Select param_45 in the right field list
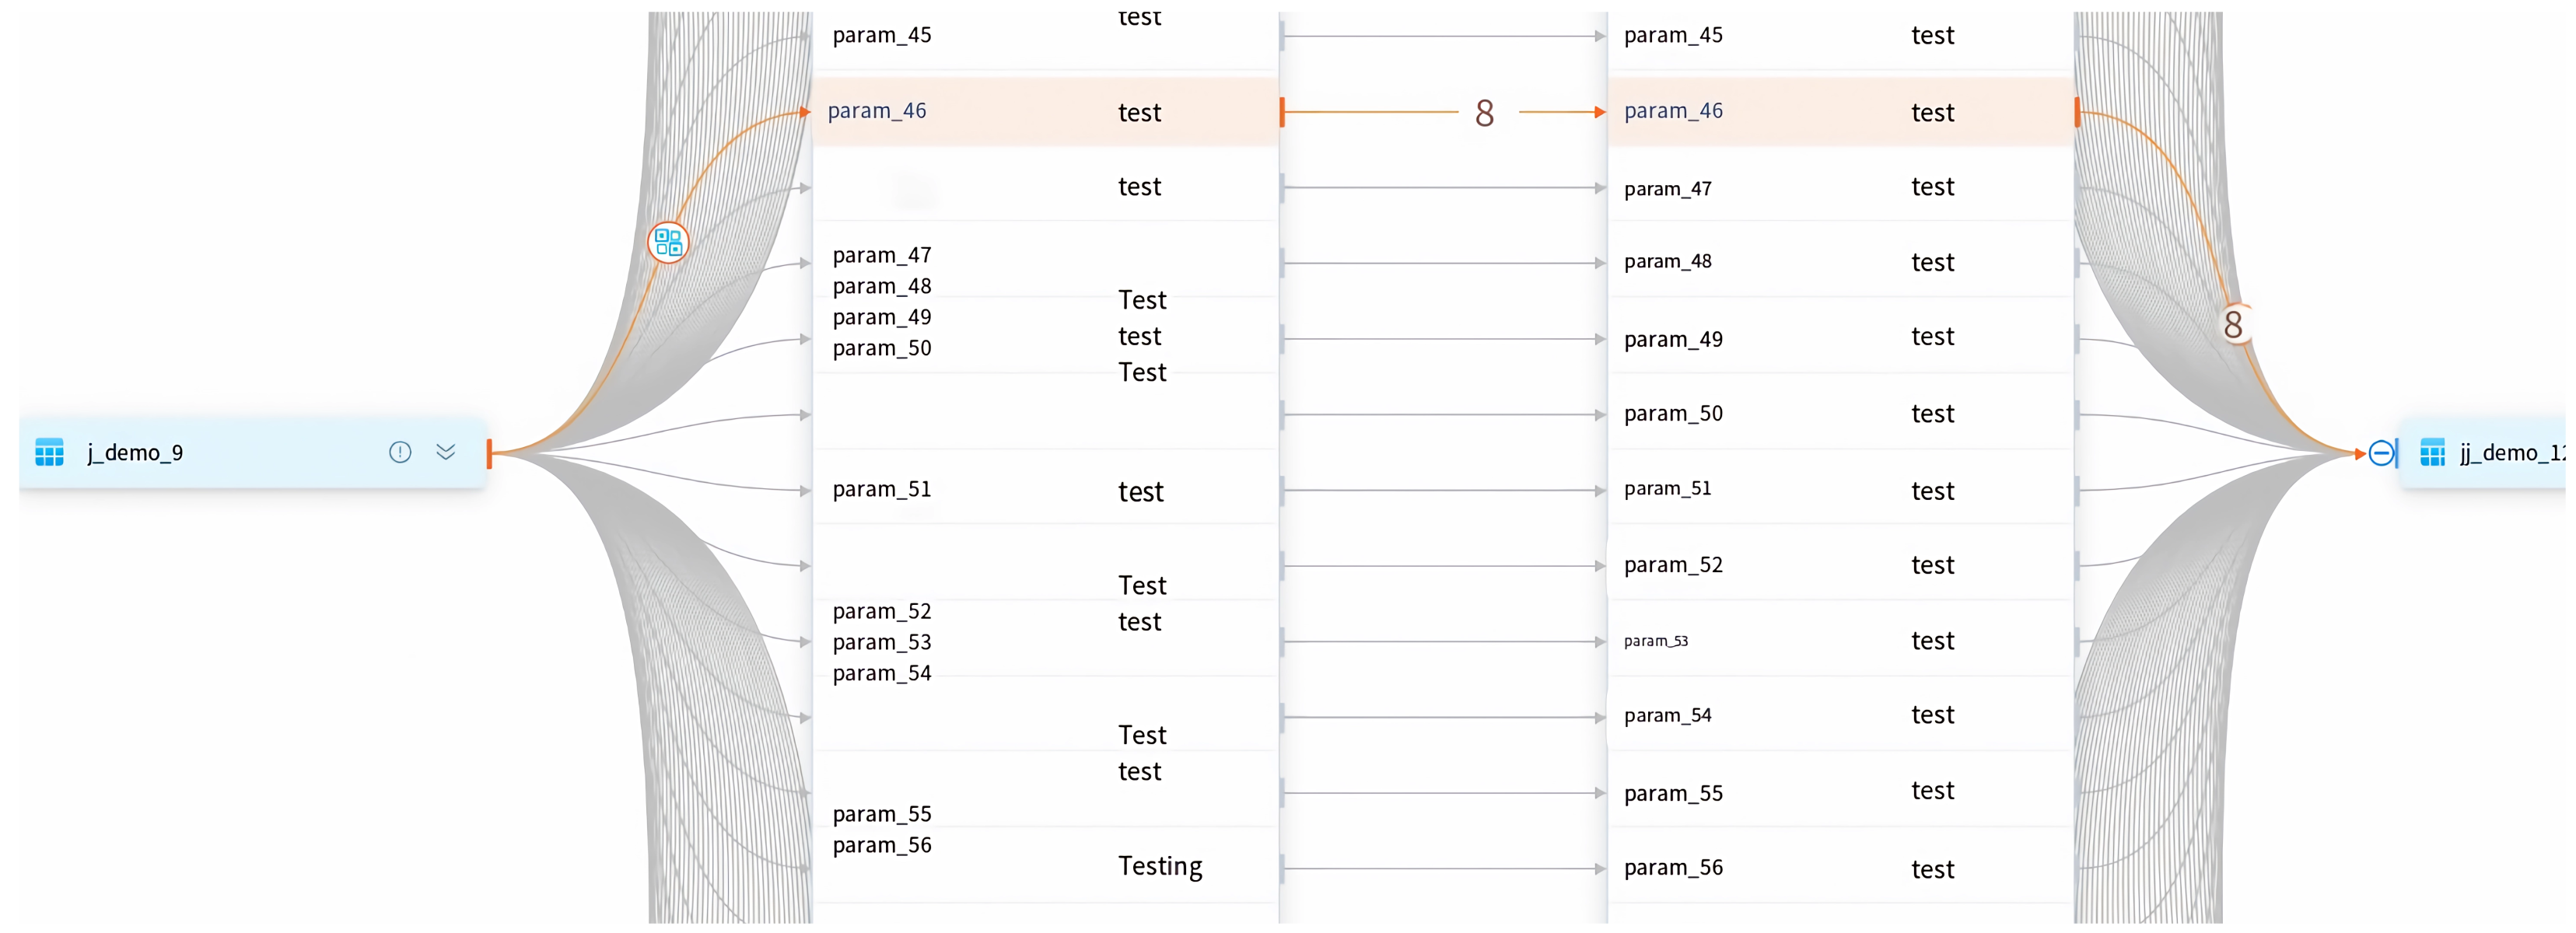The width and height of the screenshot is (2576, 933). [x=1673, y=36]
